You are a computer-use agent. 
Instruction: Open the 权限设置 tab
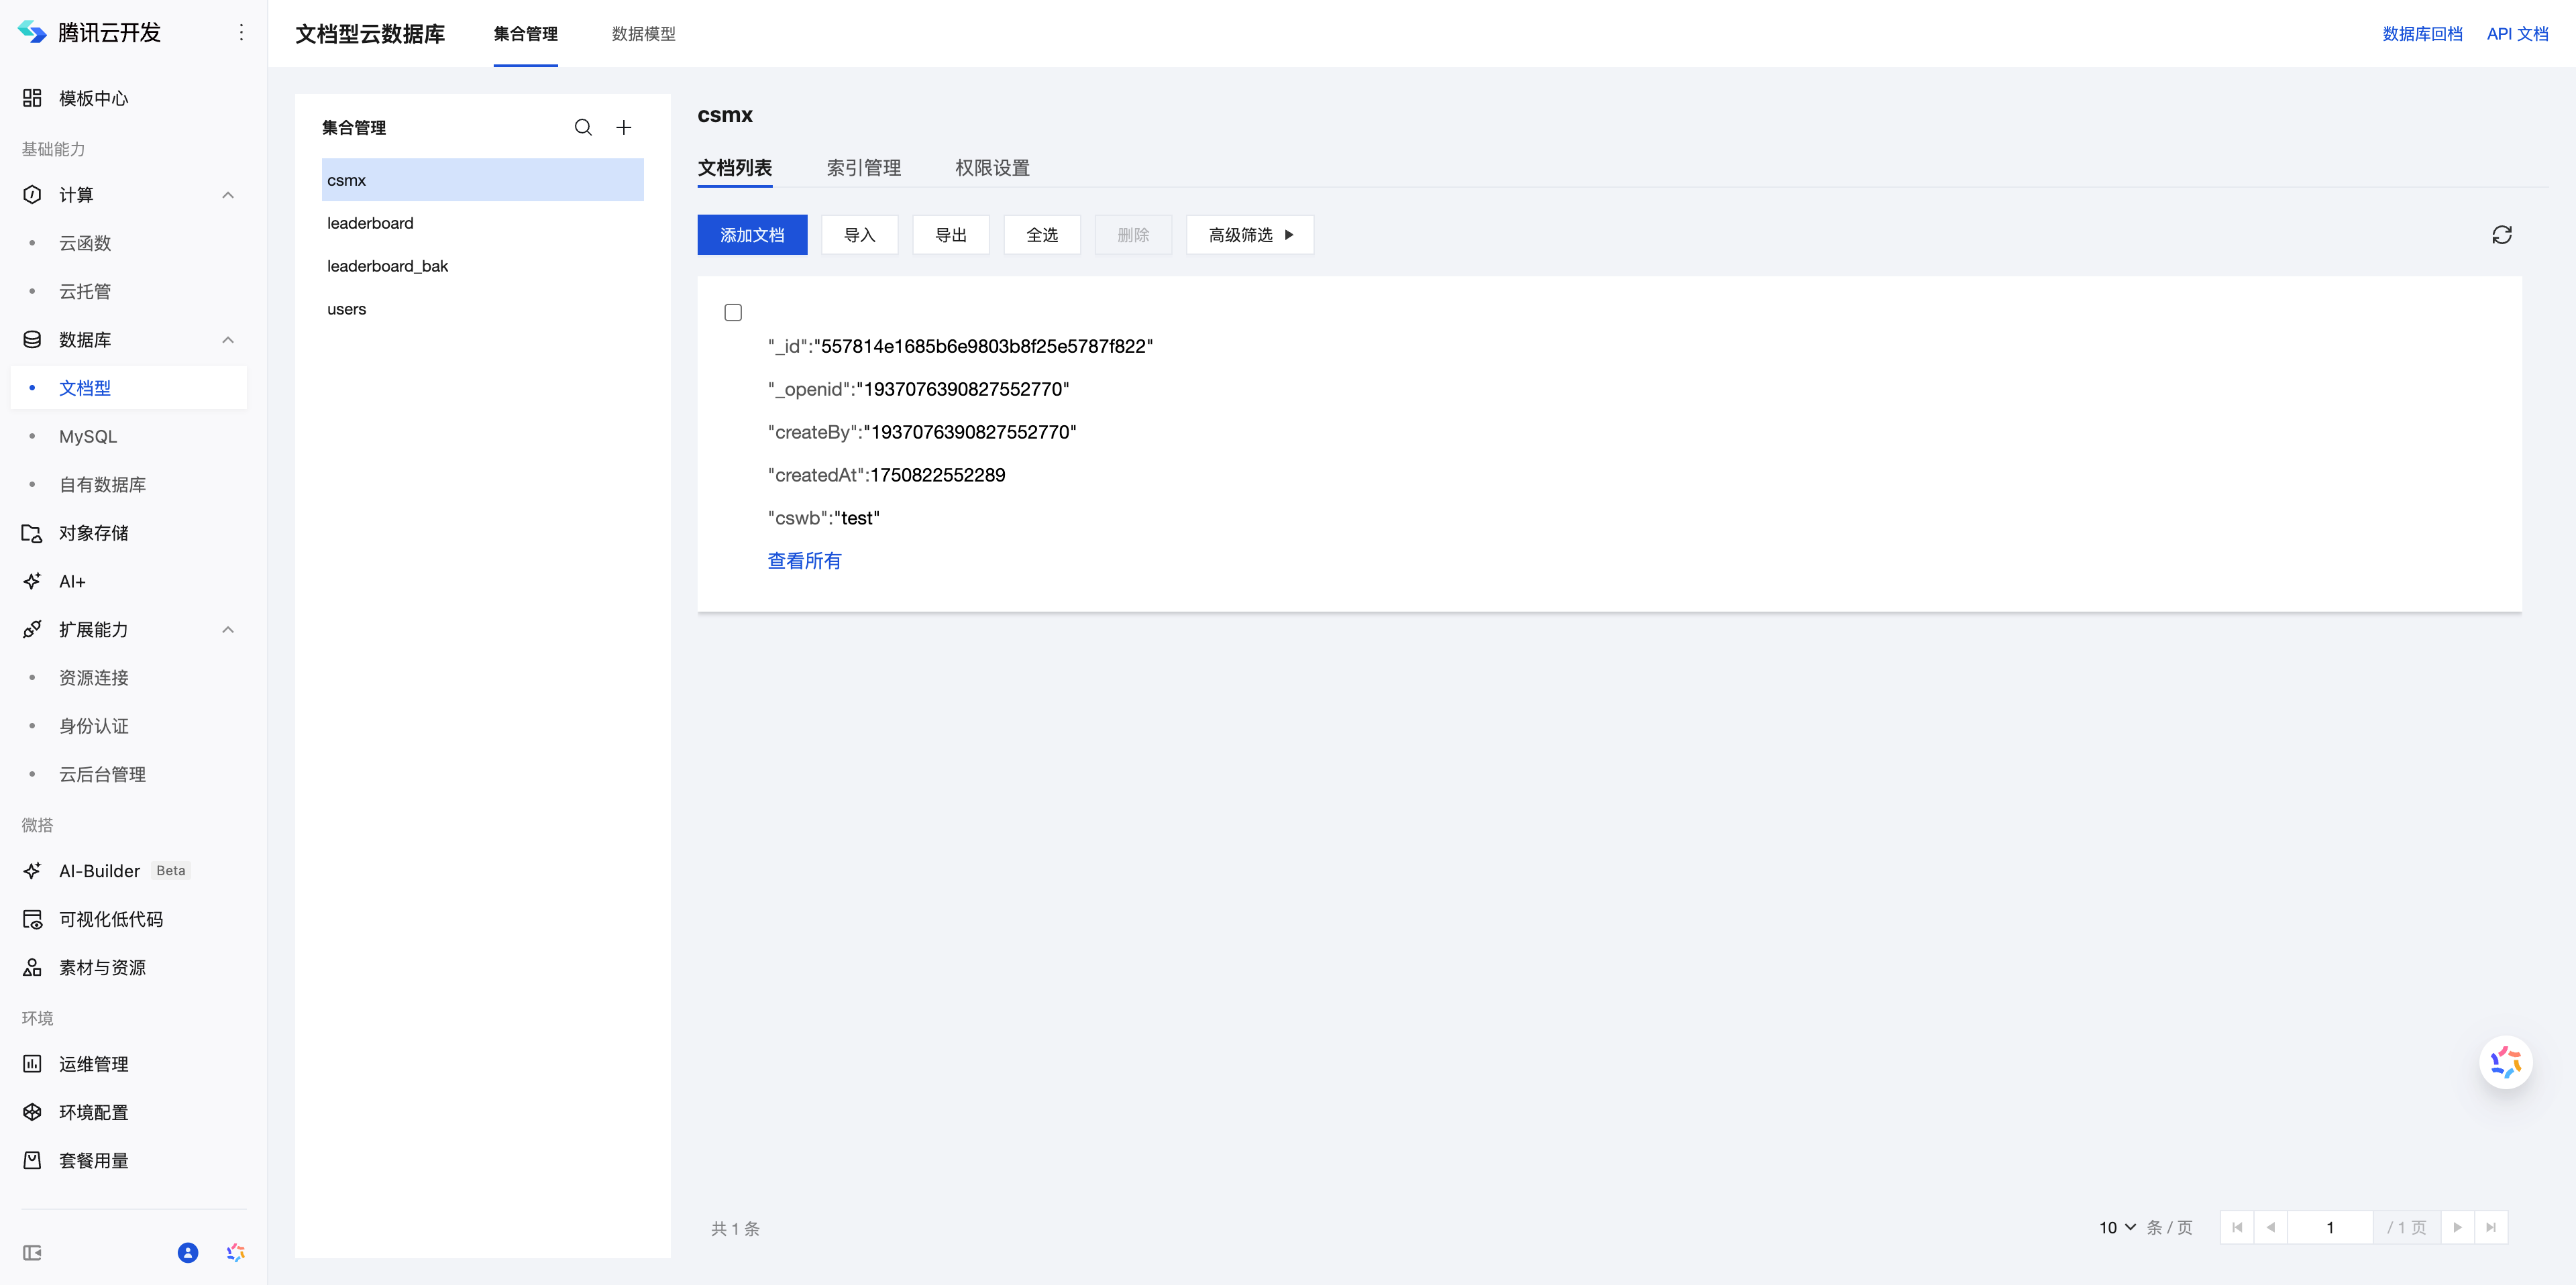(993, 167)
